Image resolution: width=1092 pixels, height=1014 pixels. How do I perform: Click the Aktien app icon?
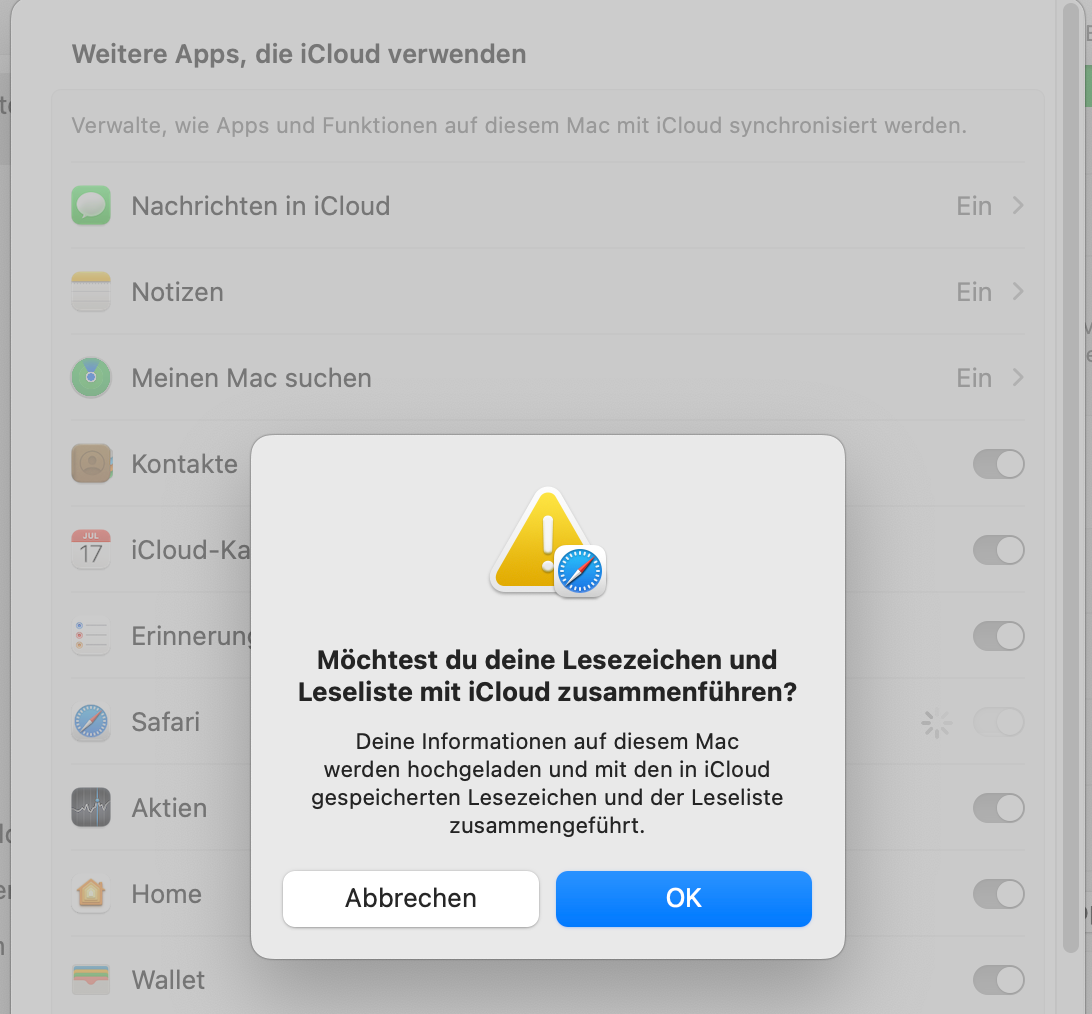pyautogui.click(x=91, y=808)
